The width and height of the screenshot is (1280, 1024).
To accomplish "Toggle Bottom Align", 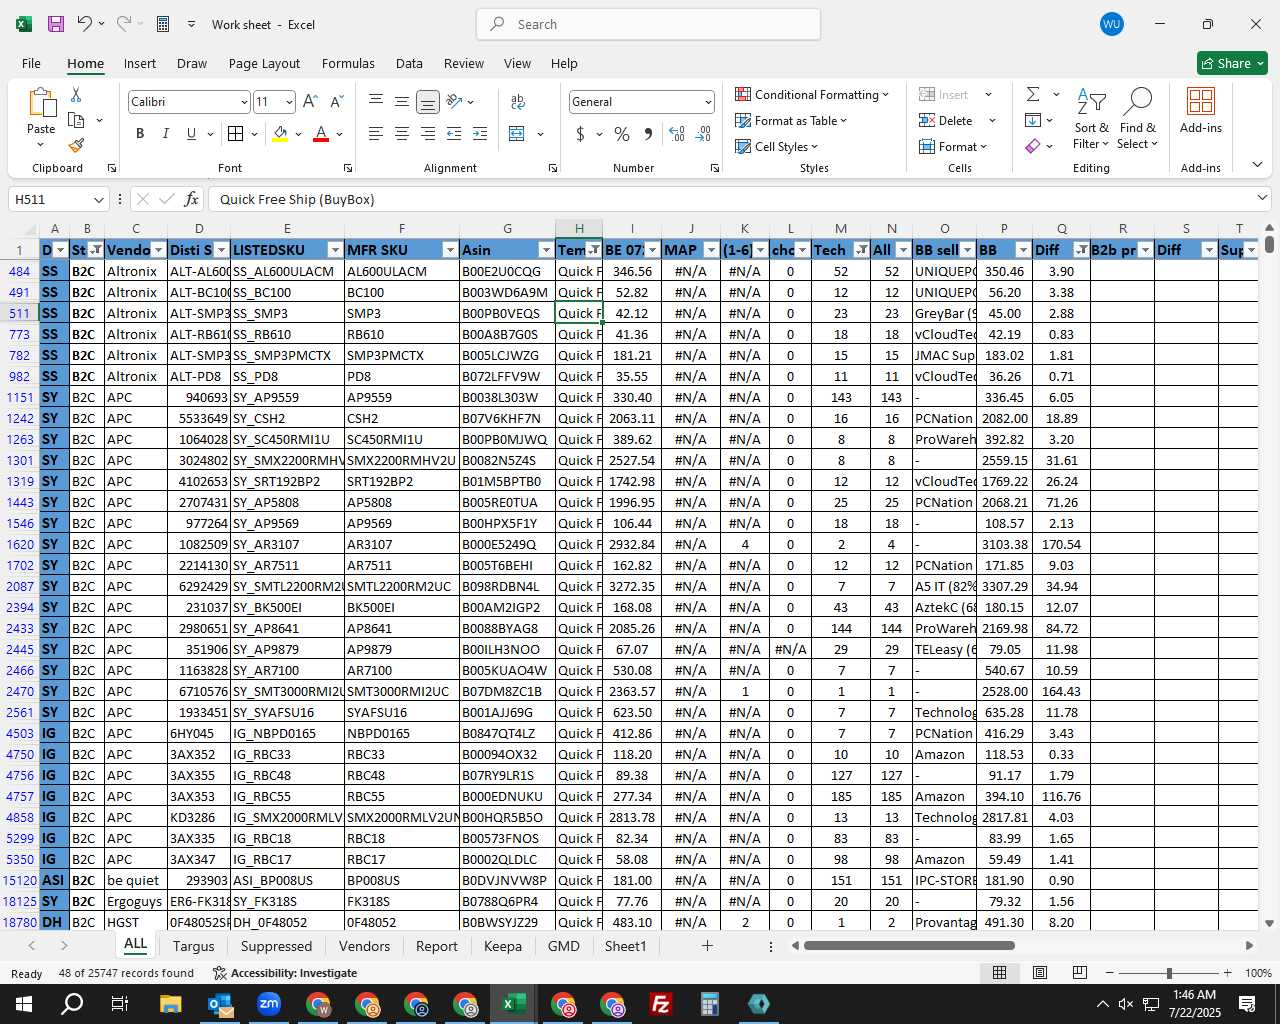I will tap(428, 102).
